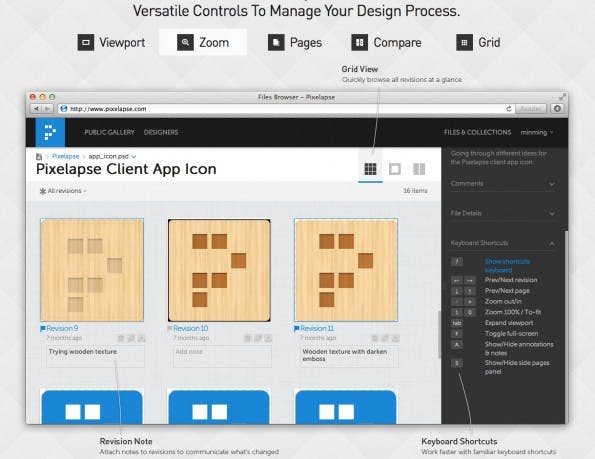The width and height of the screenshot is (595, 459).
Task: Click the S key icon beside Show/Hide side pages
Action: click(456, 363)
